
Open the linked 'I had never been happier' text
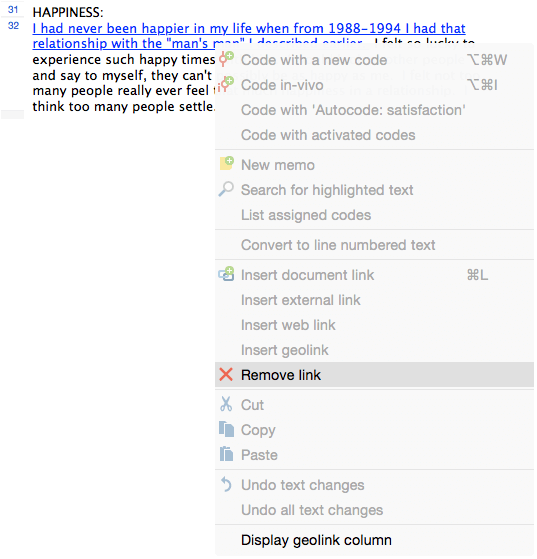249,28
